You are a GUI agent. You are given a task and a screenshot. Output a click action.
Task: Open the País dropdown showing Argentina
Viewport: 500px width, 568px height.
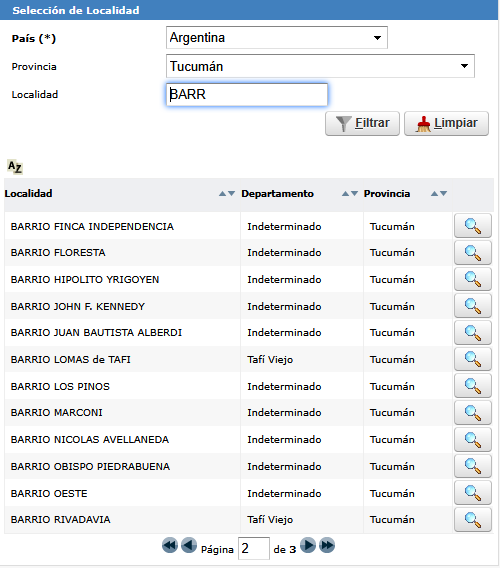pyautogui.click(x=277, y=37)
